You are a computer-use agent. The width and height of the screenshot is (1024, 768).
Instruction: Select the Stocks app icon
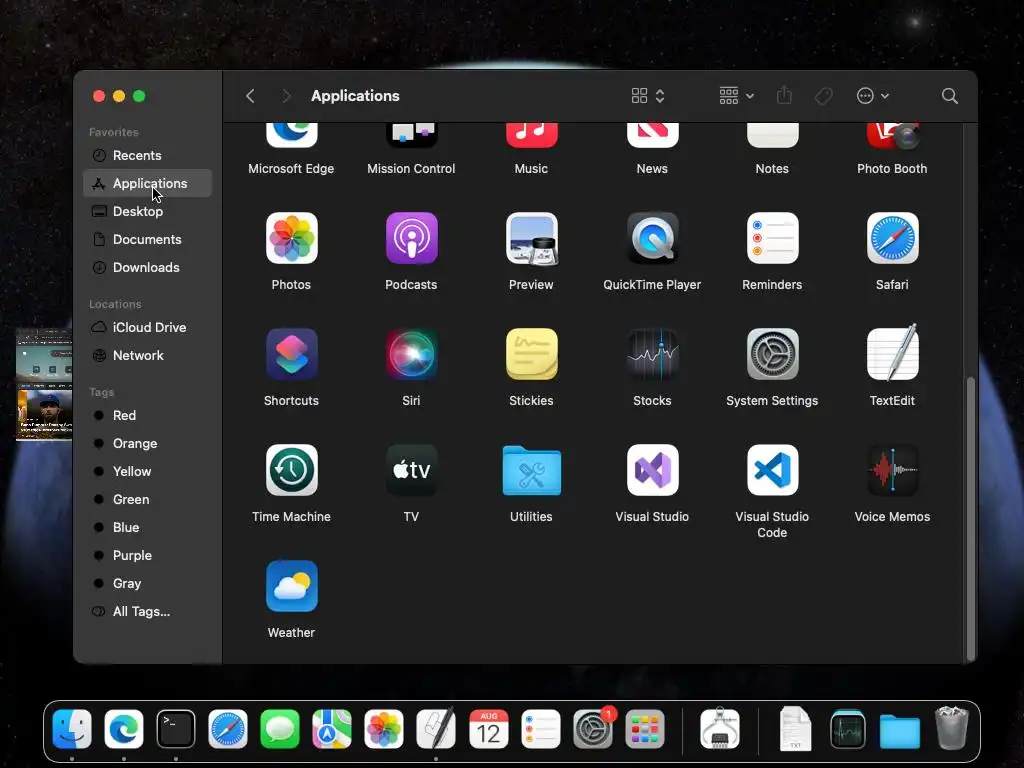652,354
